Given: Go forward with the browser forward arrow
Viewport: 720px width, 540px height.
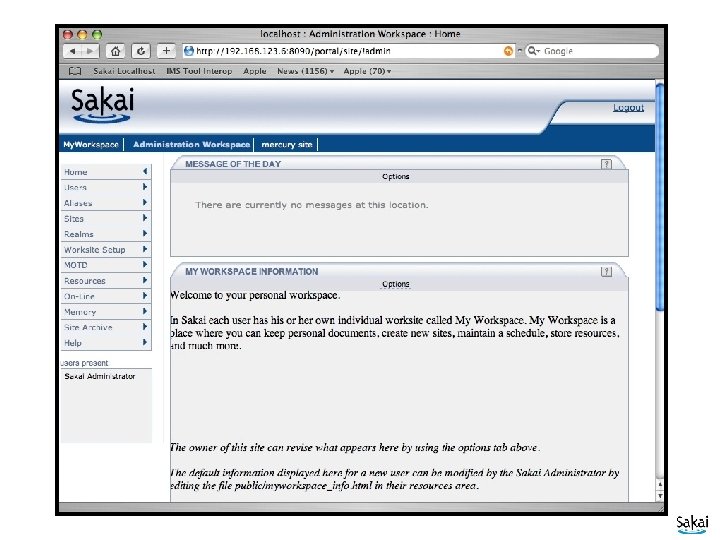Looking at the screenshot, I should tap(90, 51).
